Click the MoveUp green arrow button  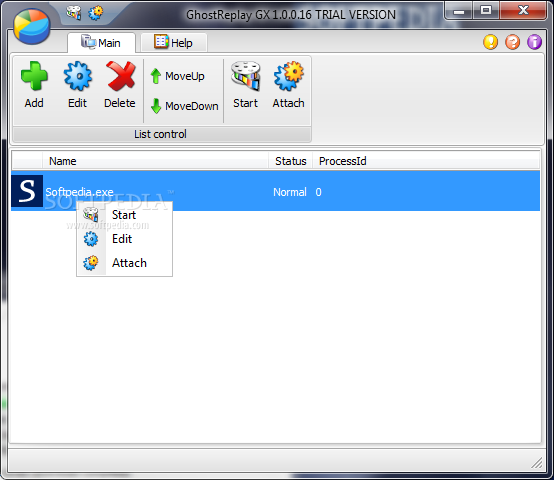pos(177,76)
